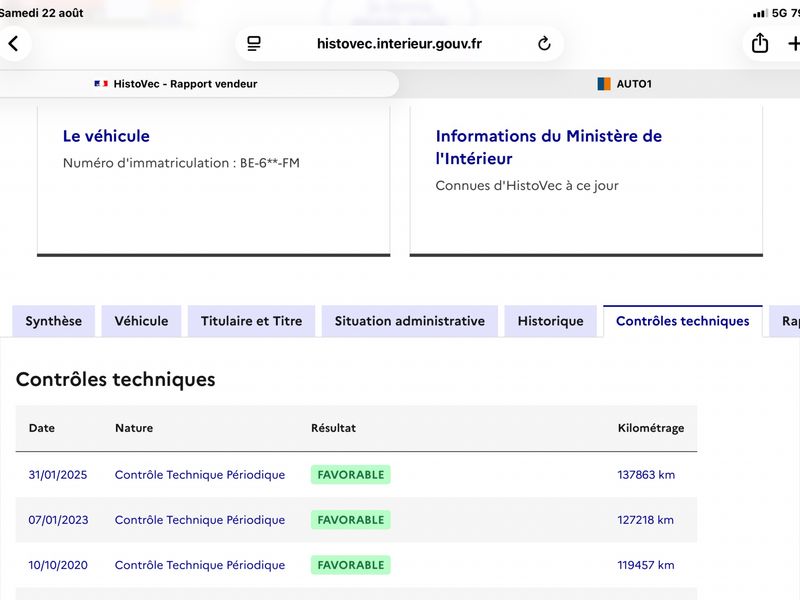Open the reader view page icon
800x600 pixels.
click(x=254, y=44)
